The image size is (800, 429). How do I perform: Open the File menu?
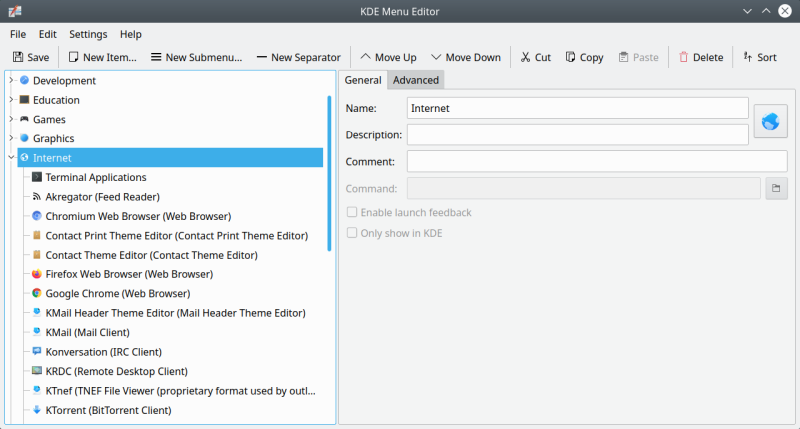point(18,34)
